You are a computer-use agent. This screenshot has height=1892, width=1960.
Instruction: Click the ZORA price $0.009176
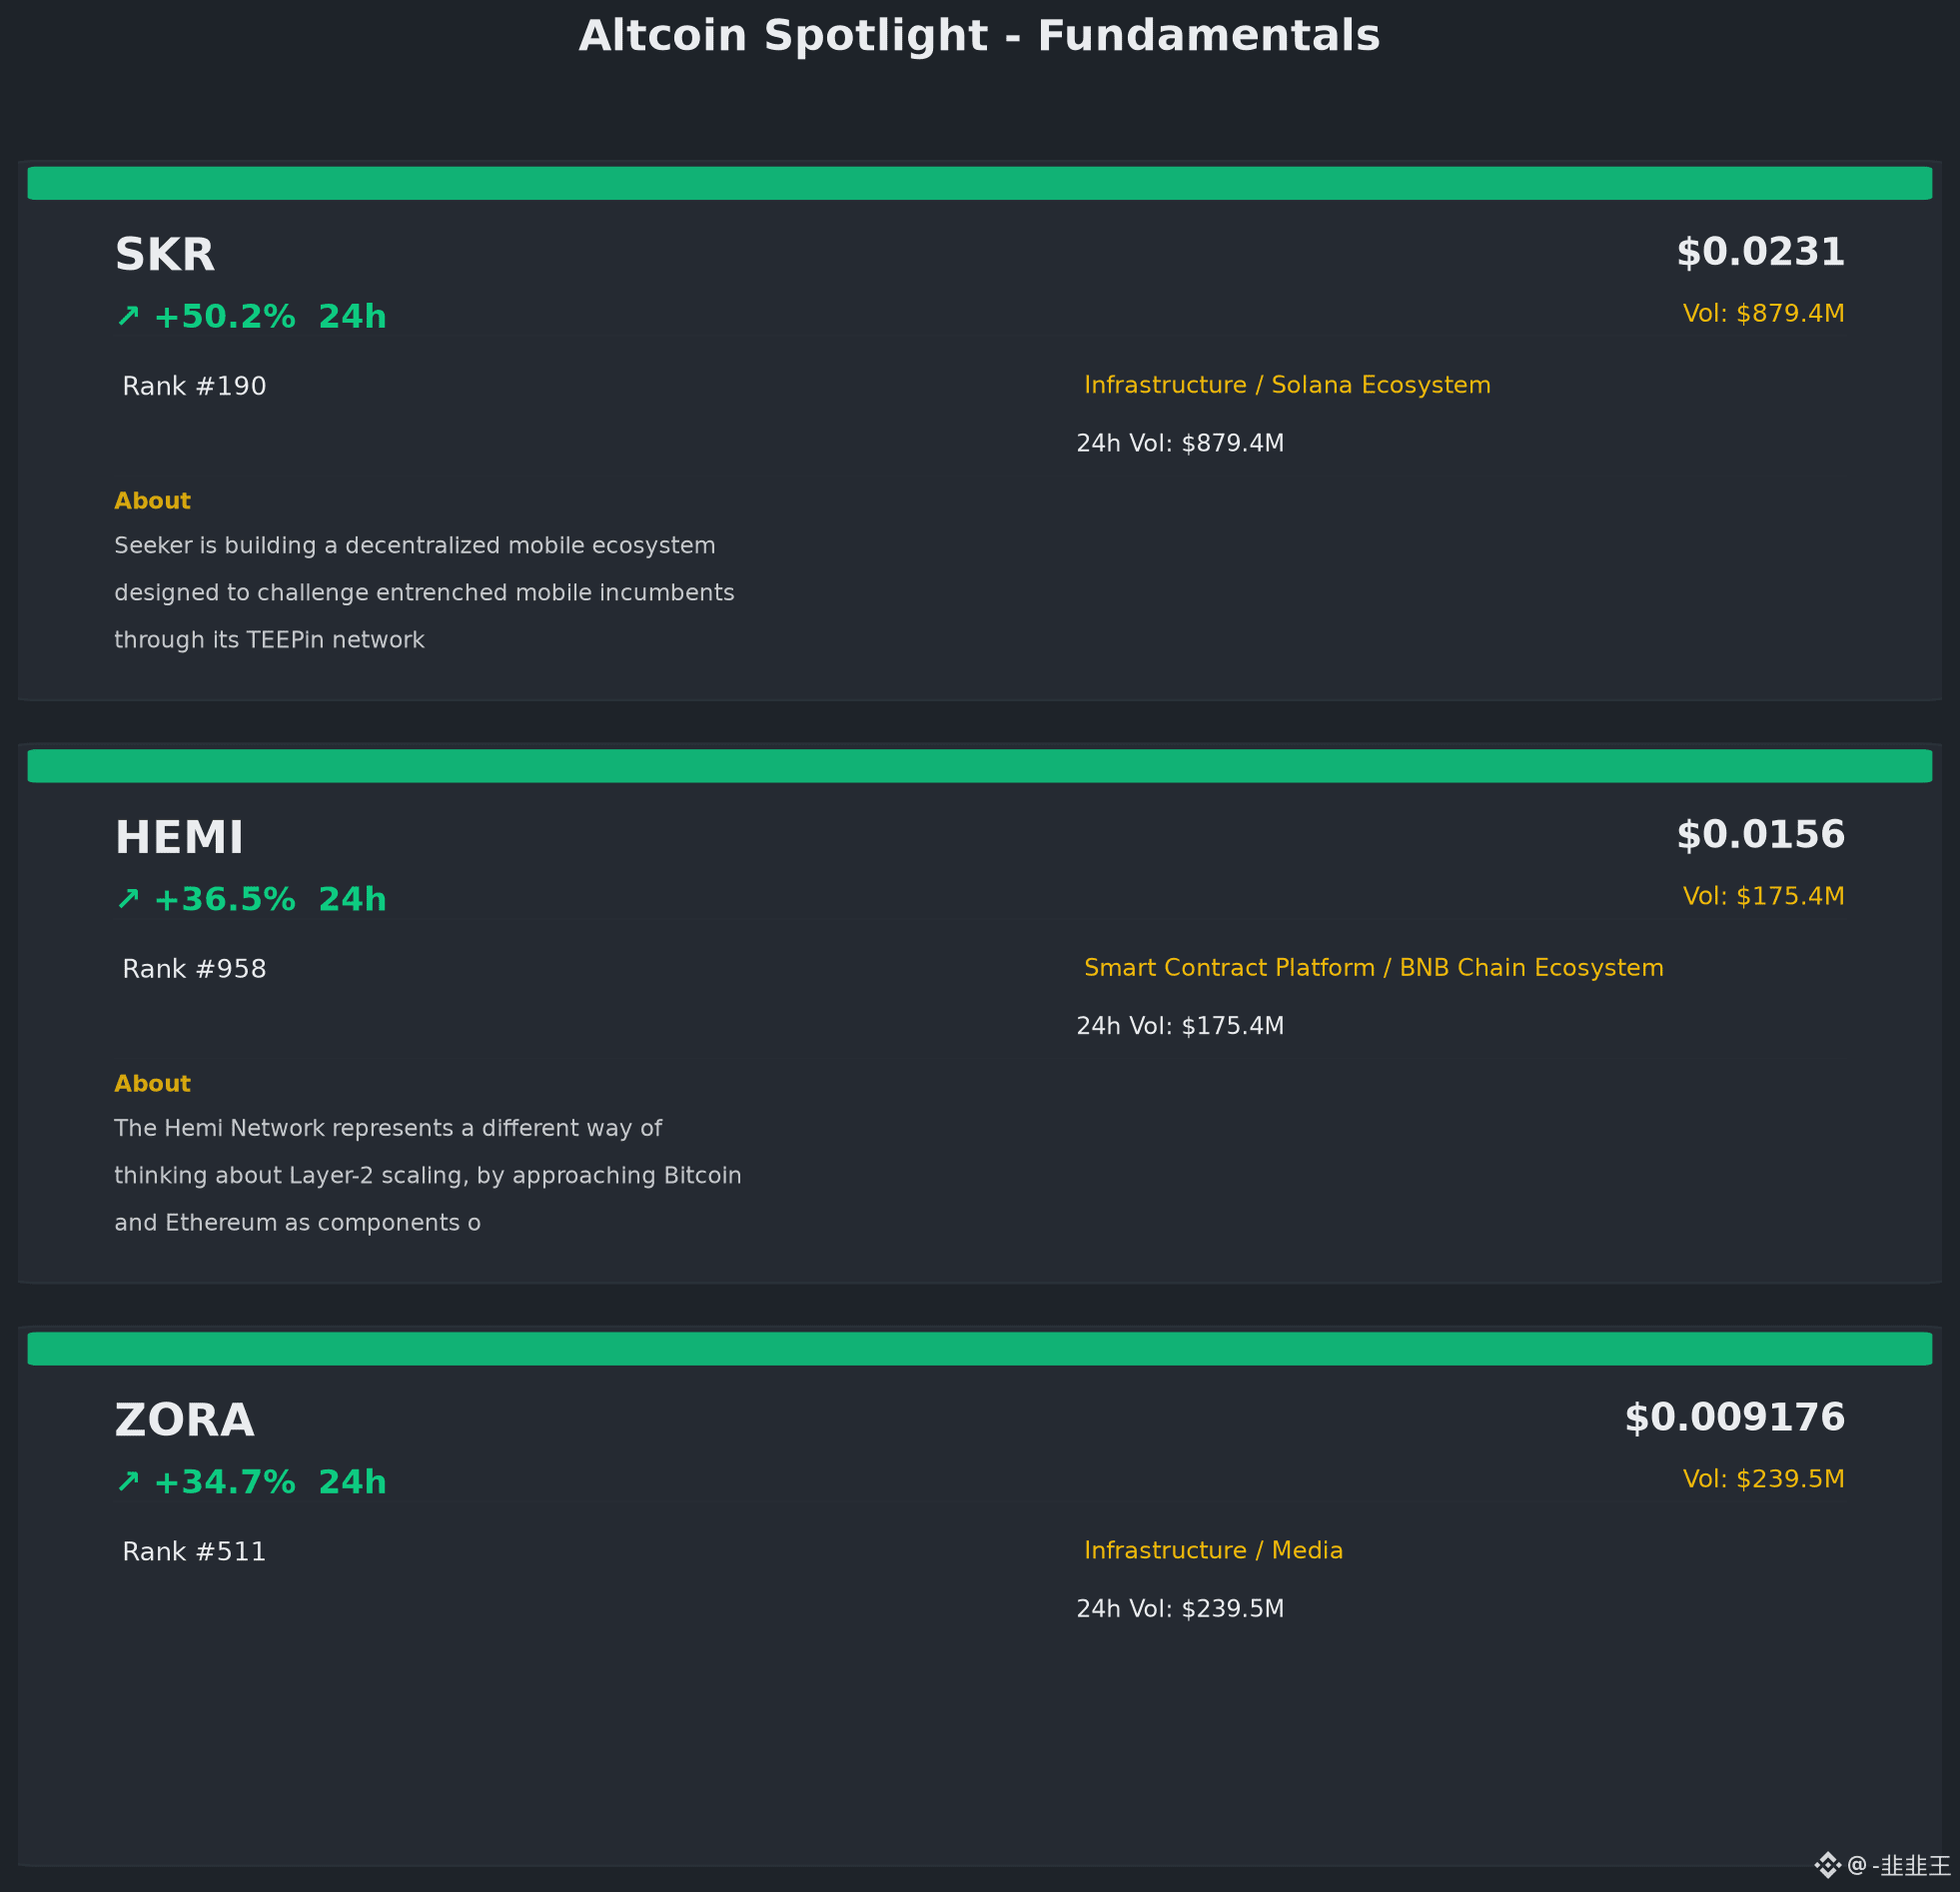coord(1735,1418)
